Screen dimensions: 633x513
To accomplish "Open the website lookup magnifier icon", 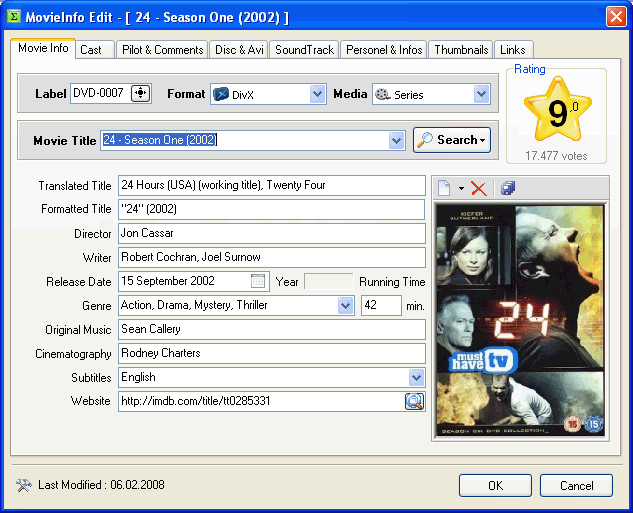I will pos(414,401).
